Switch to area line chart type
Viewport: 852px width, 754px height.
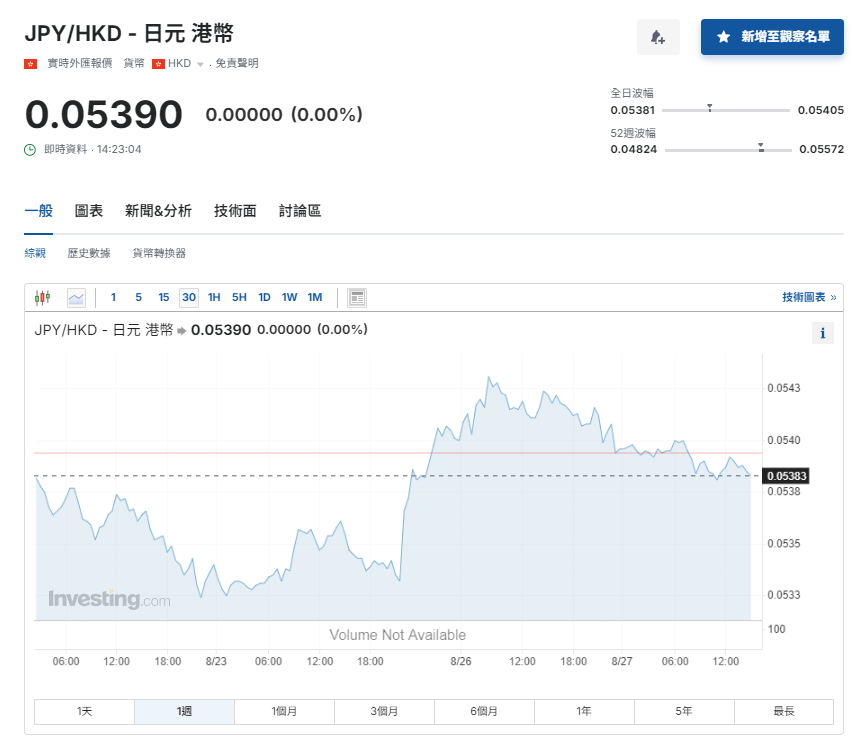click(x=76, y=297)
